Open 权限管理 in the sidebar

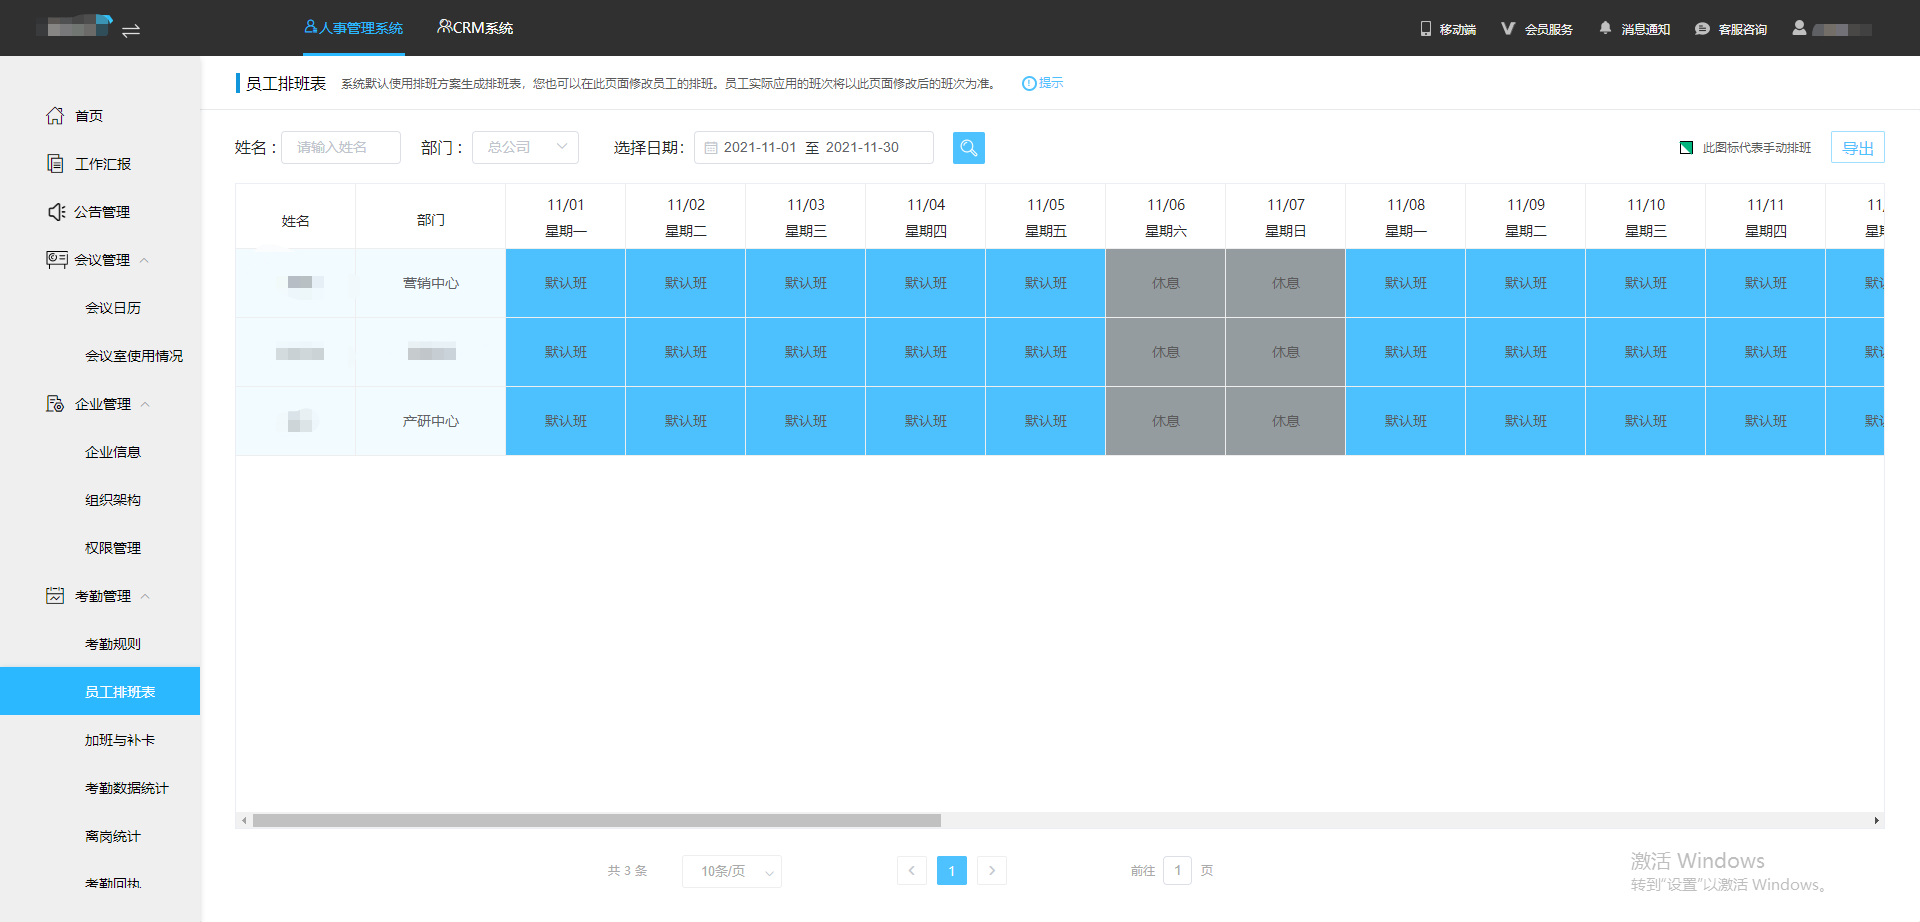[113, 548]
